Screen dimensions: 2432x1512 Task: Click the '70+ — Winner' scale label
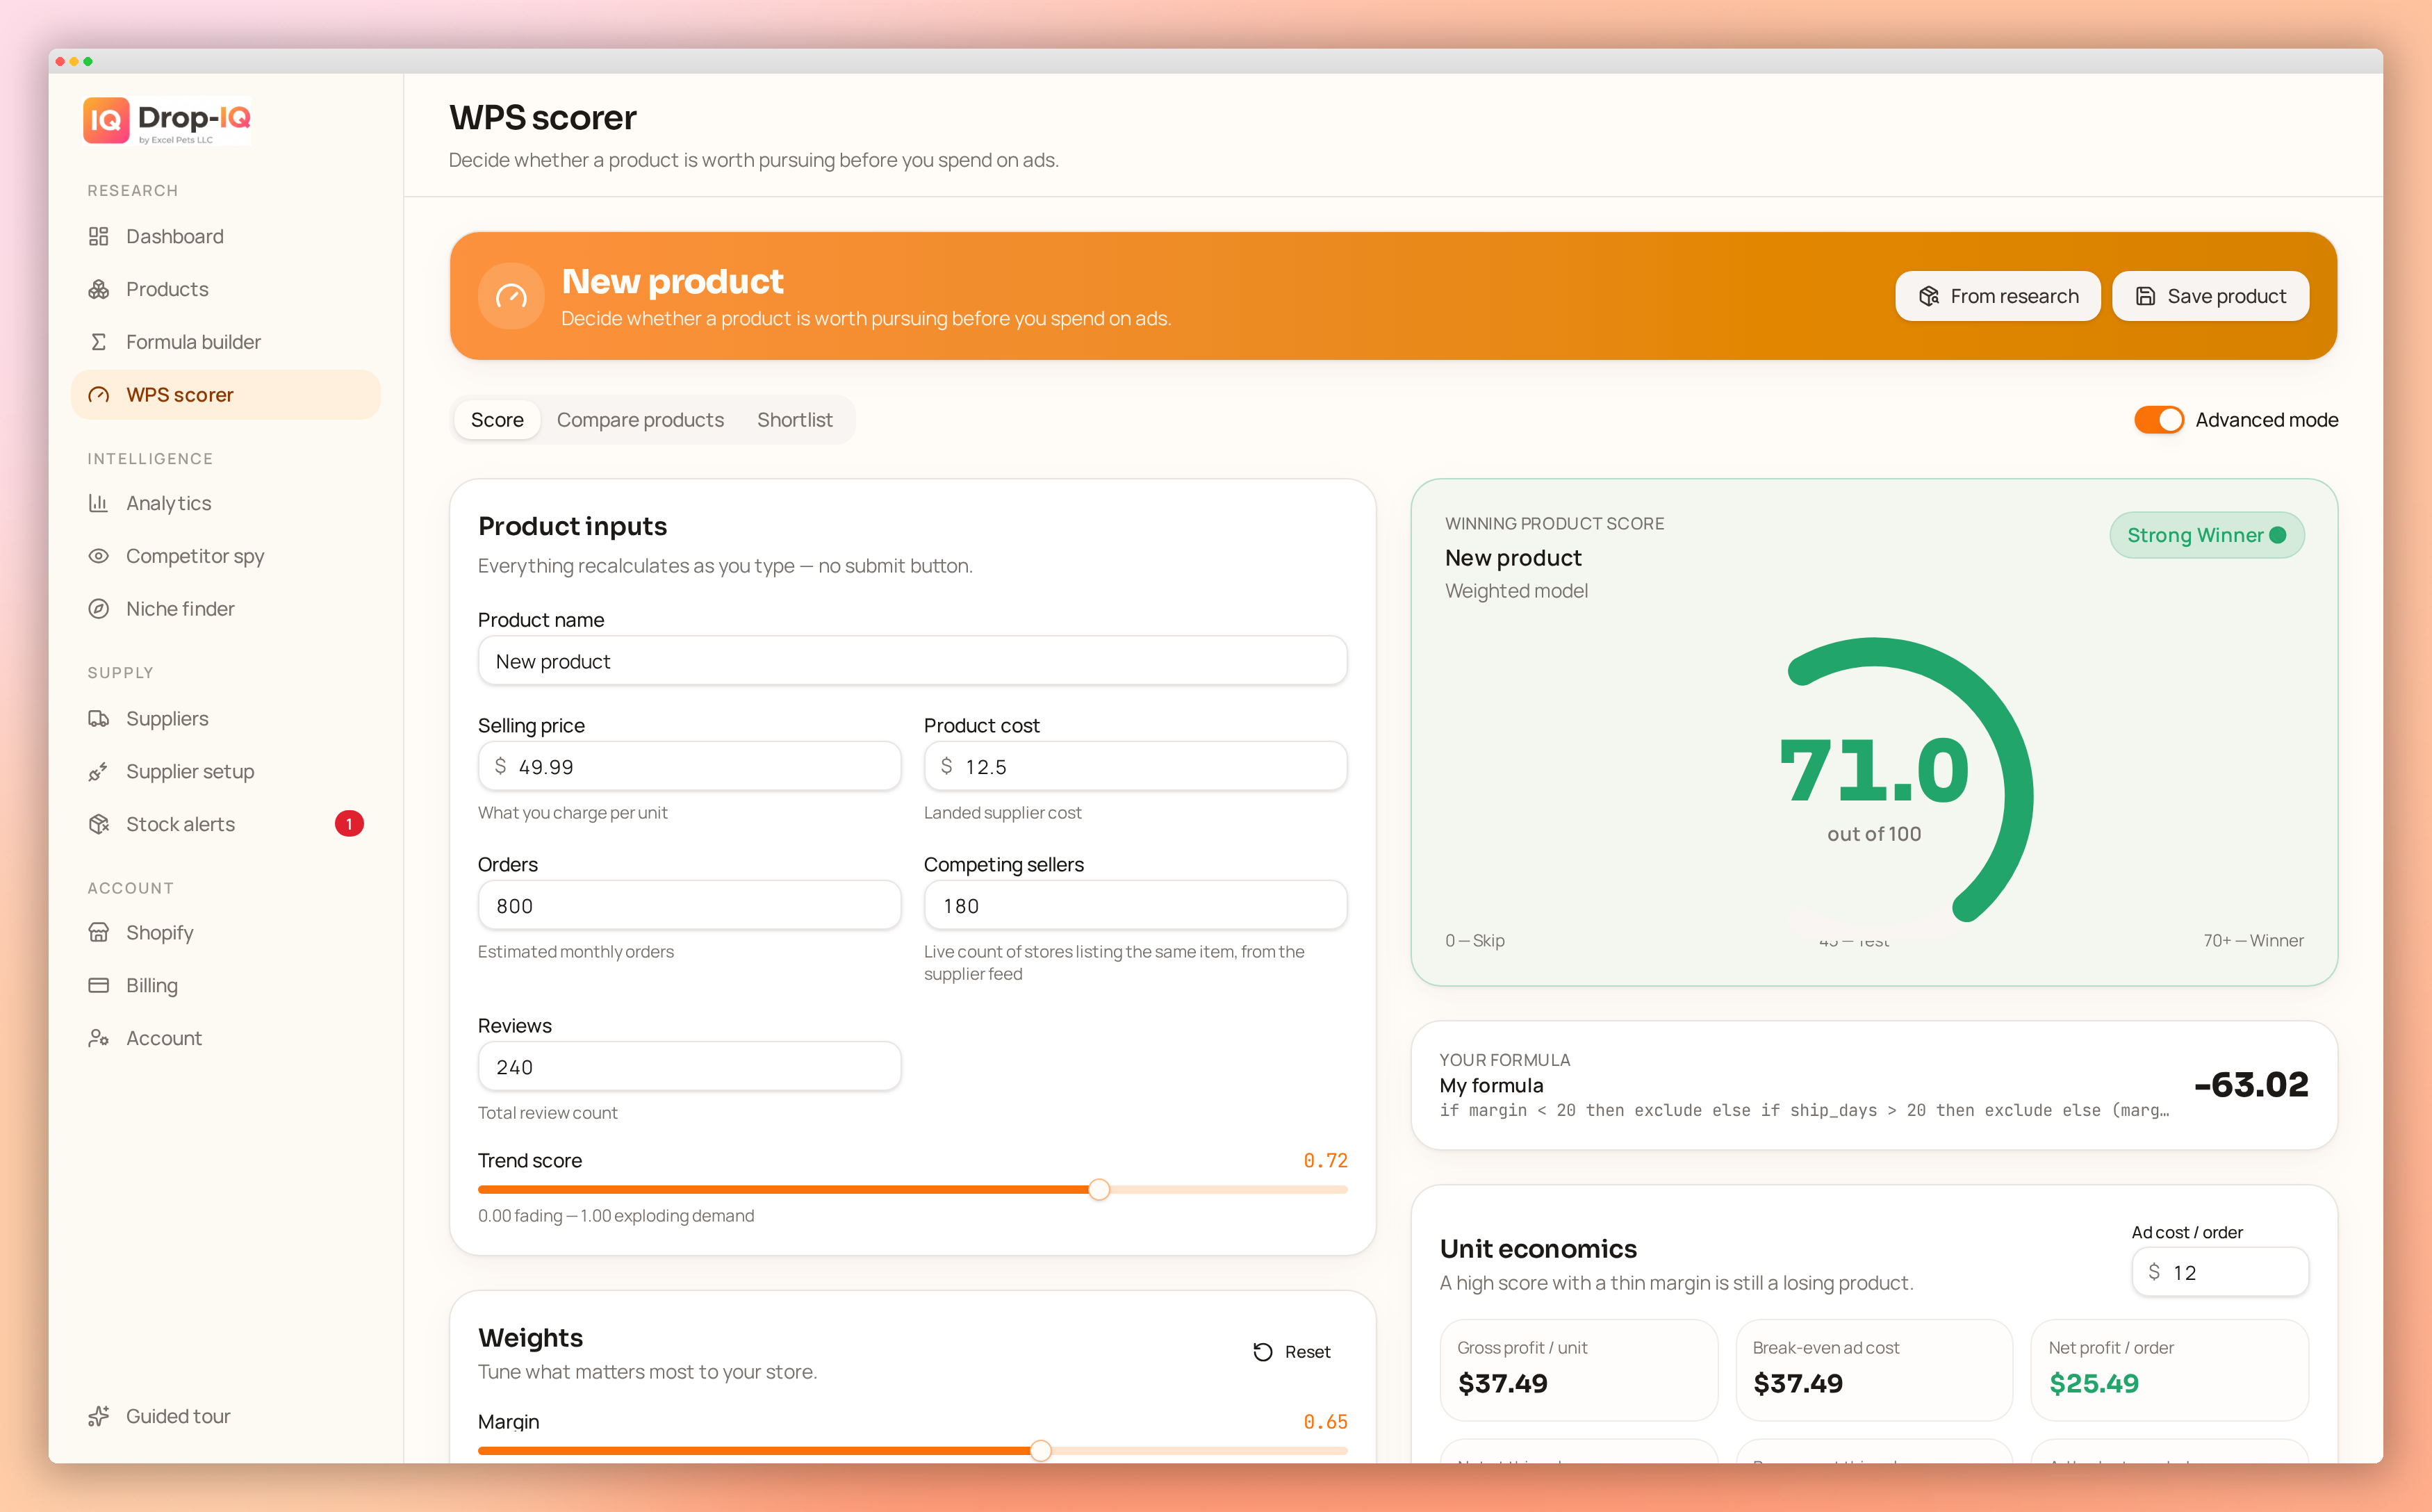[x=2253, y=940]
